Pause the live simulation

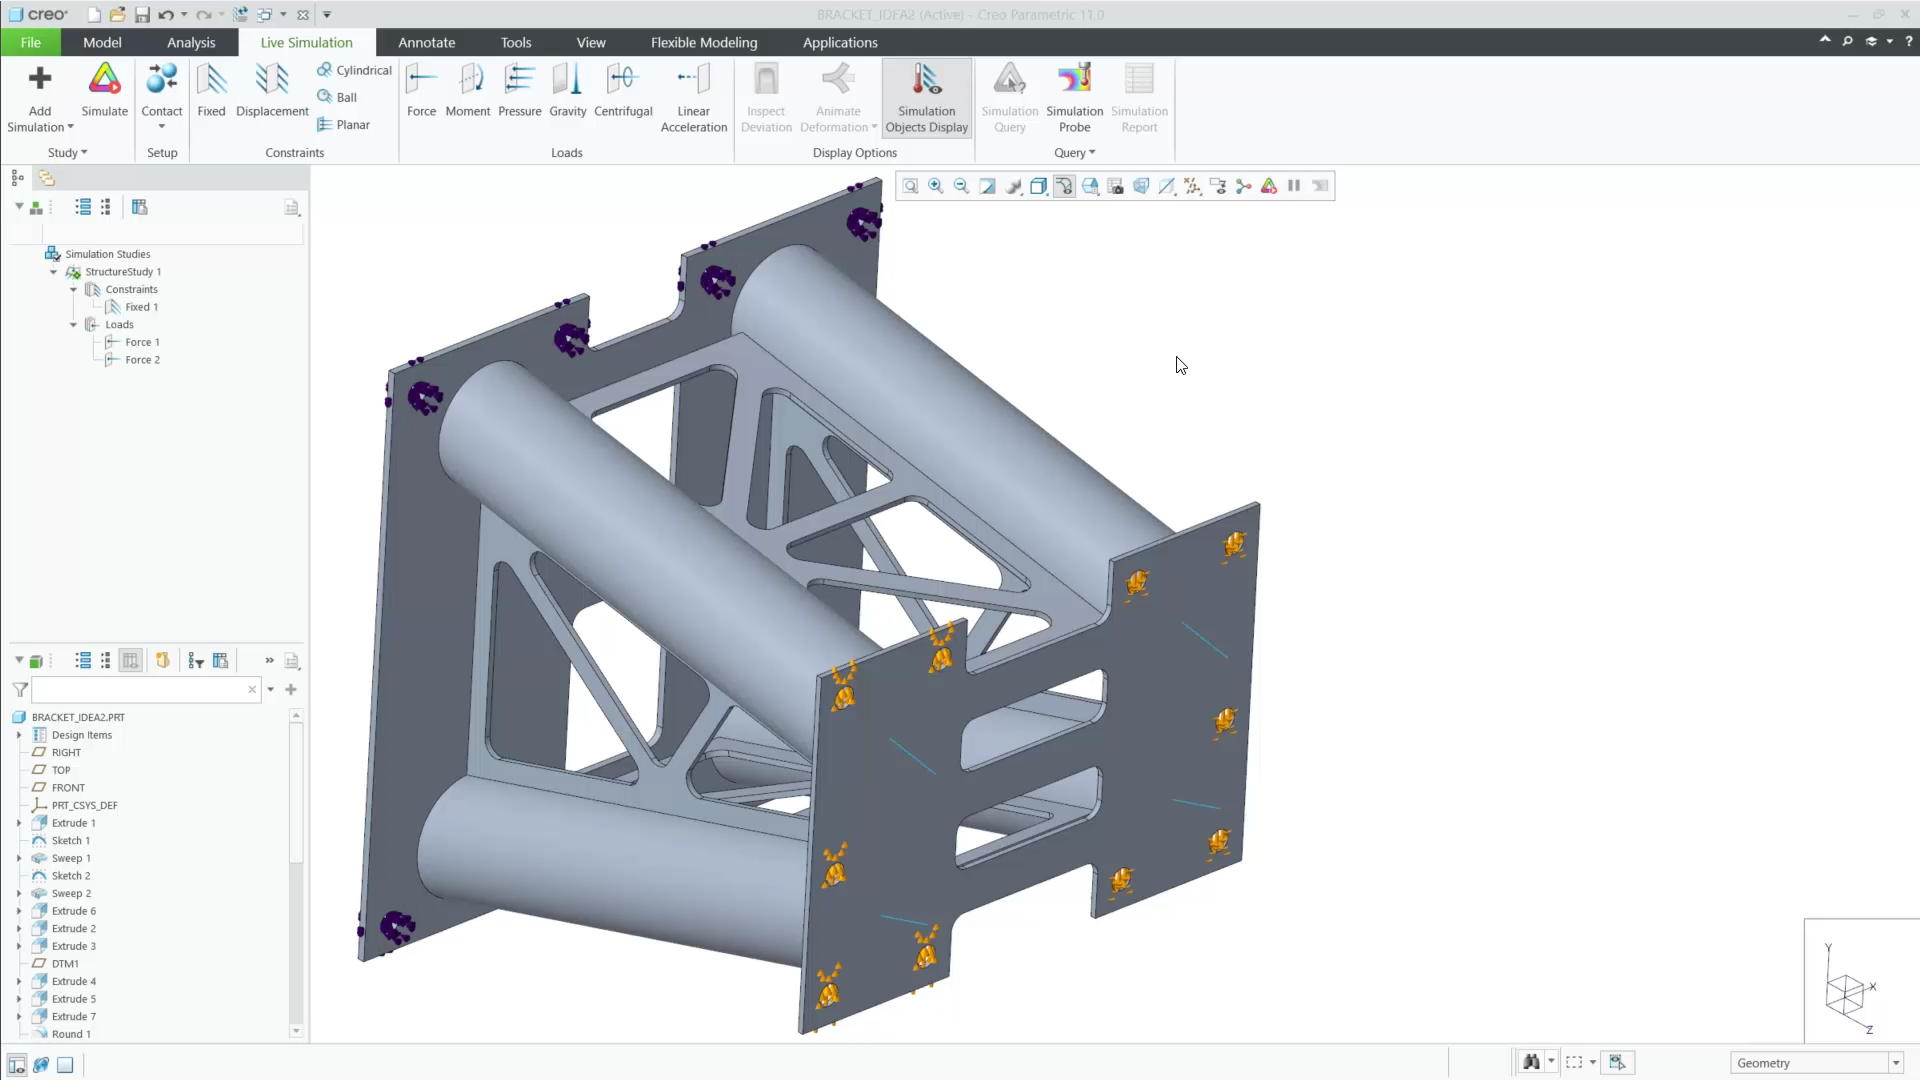(x=1294, y=186)
